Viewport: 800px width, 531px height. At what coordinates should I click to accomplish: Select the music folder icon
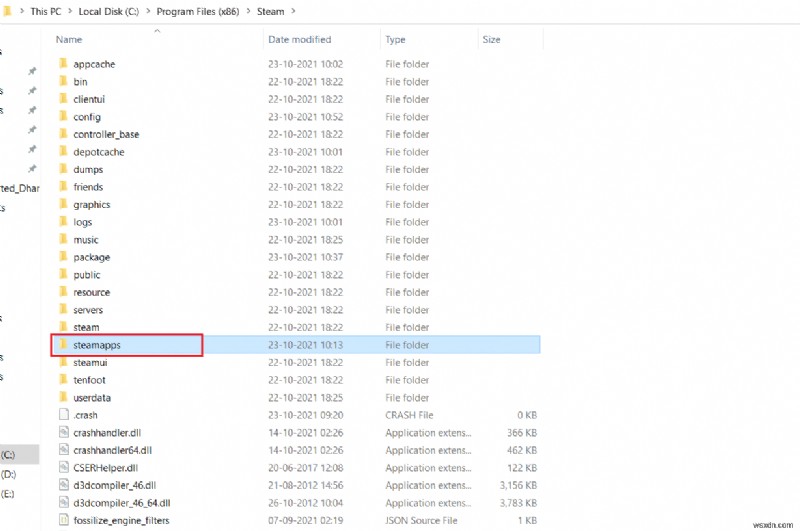pos(63,239)
